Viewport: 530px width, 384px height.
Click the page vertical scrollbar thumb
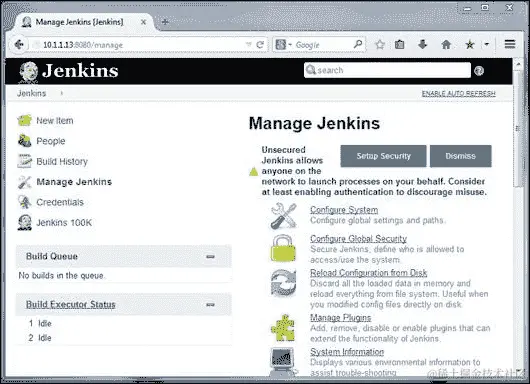pyautogui.click(x=518, y=128)
